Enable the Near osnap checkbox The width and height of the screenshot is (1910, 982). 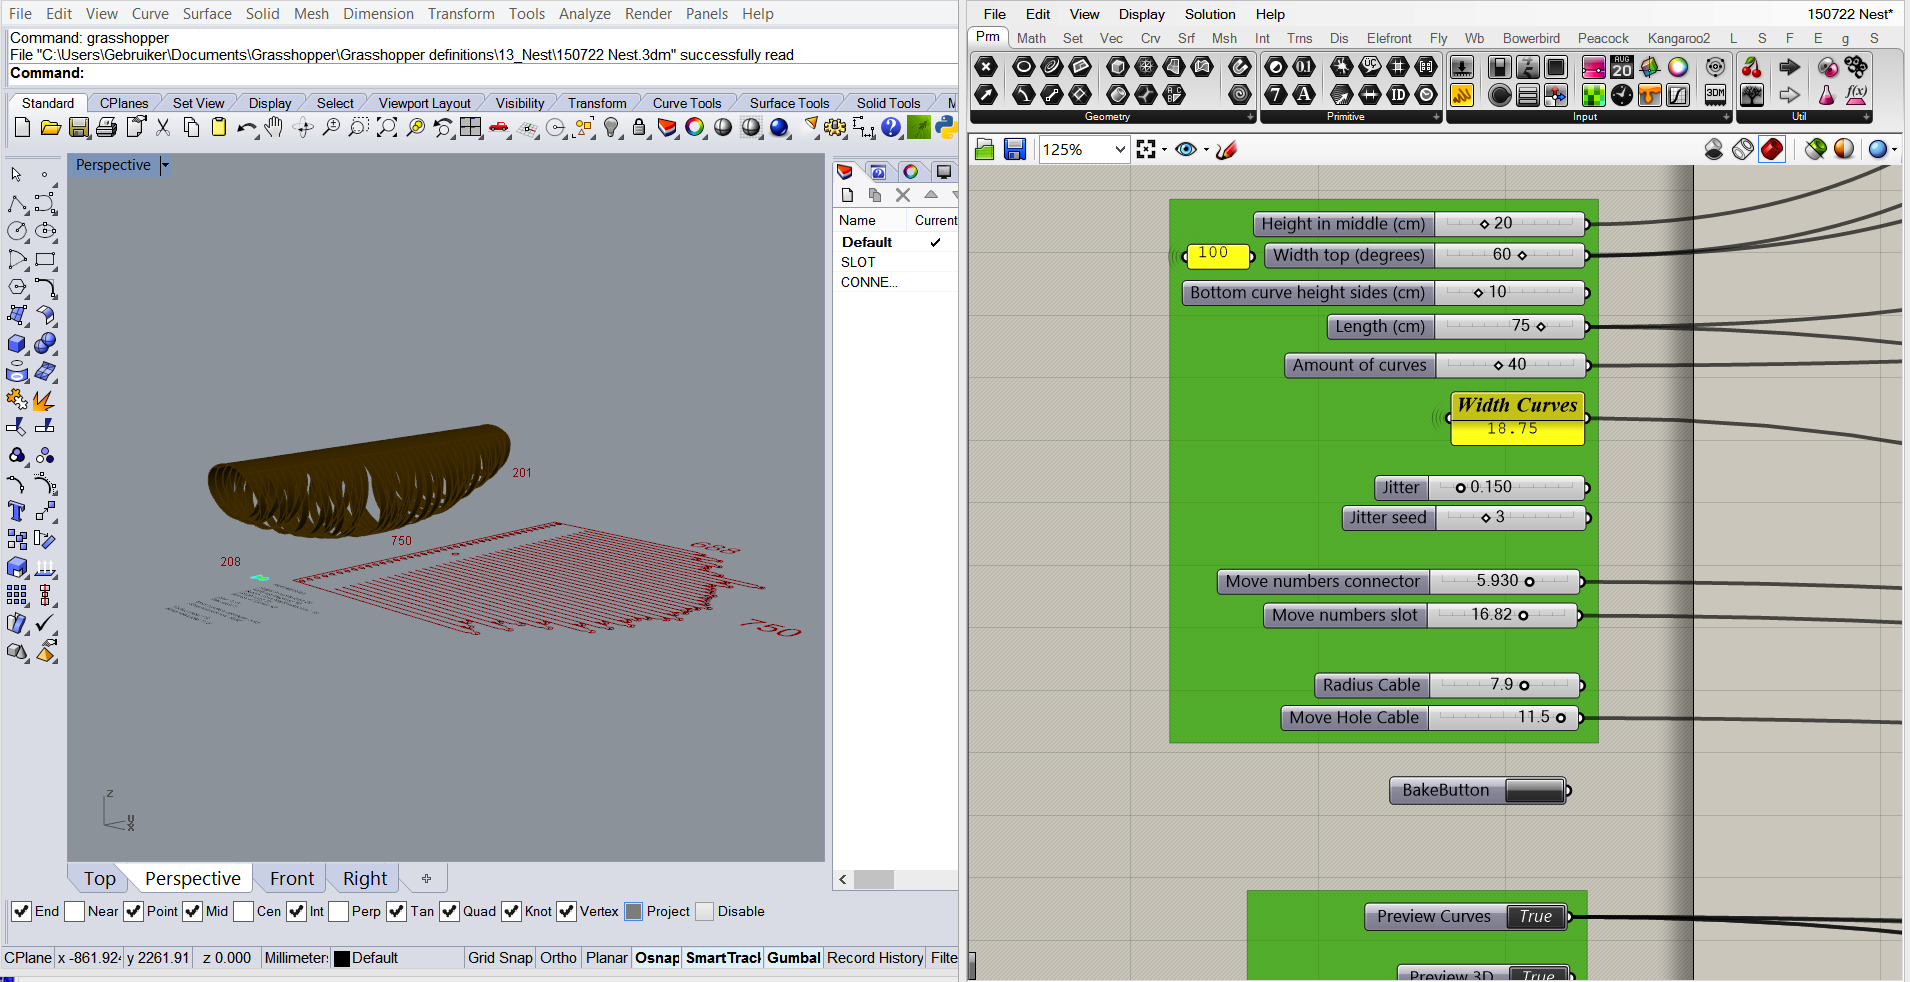[74, 911]
